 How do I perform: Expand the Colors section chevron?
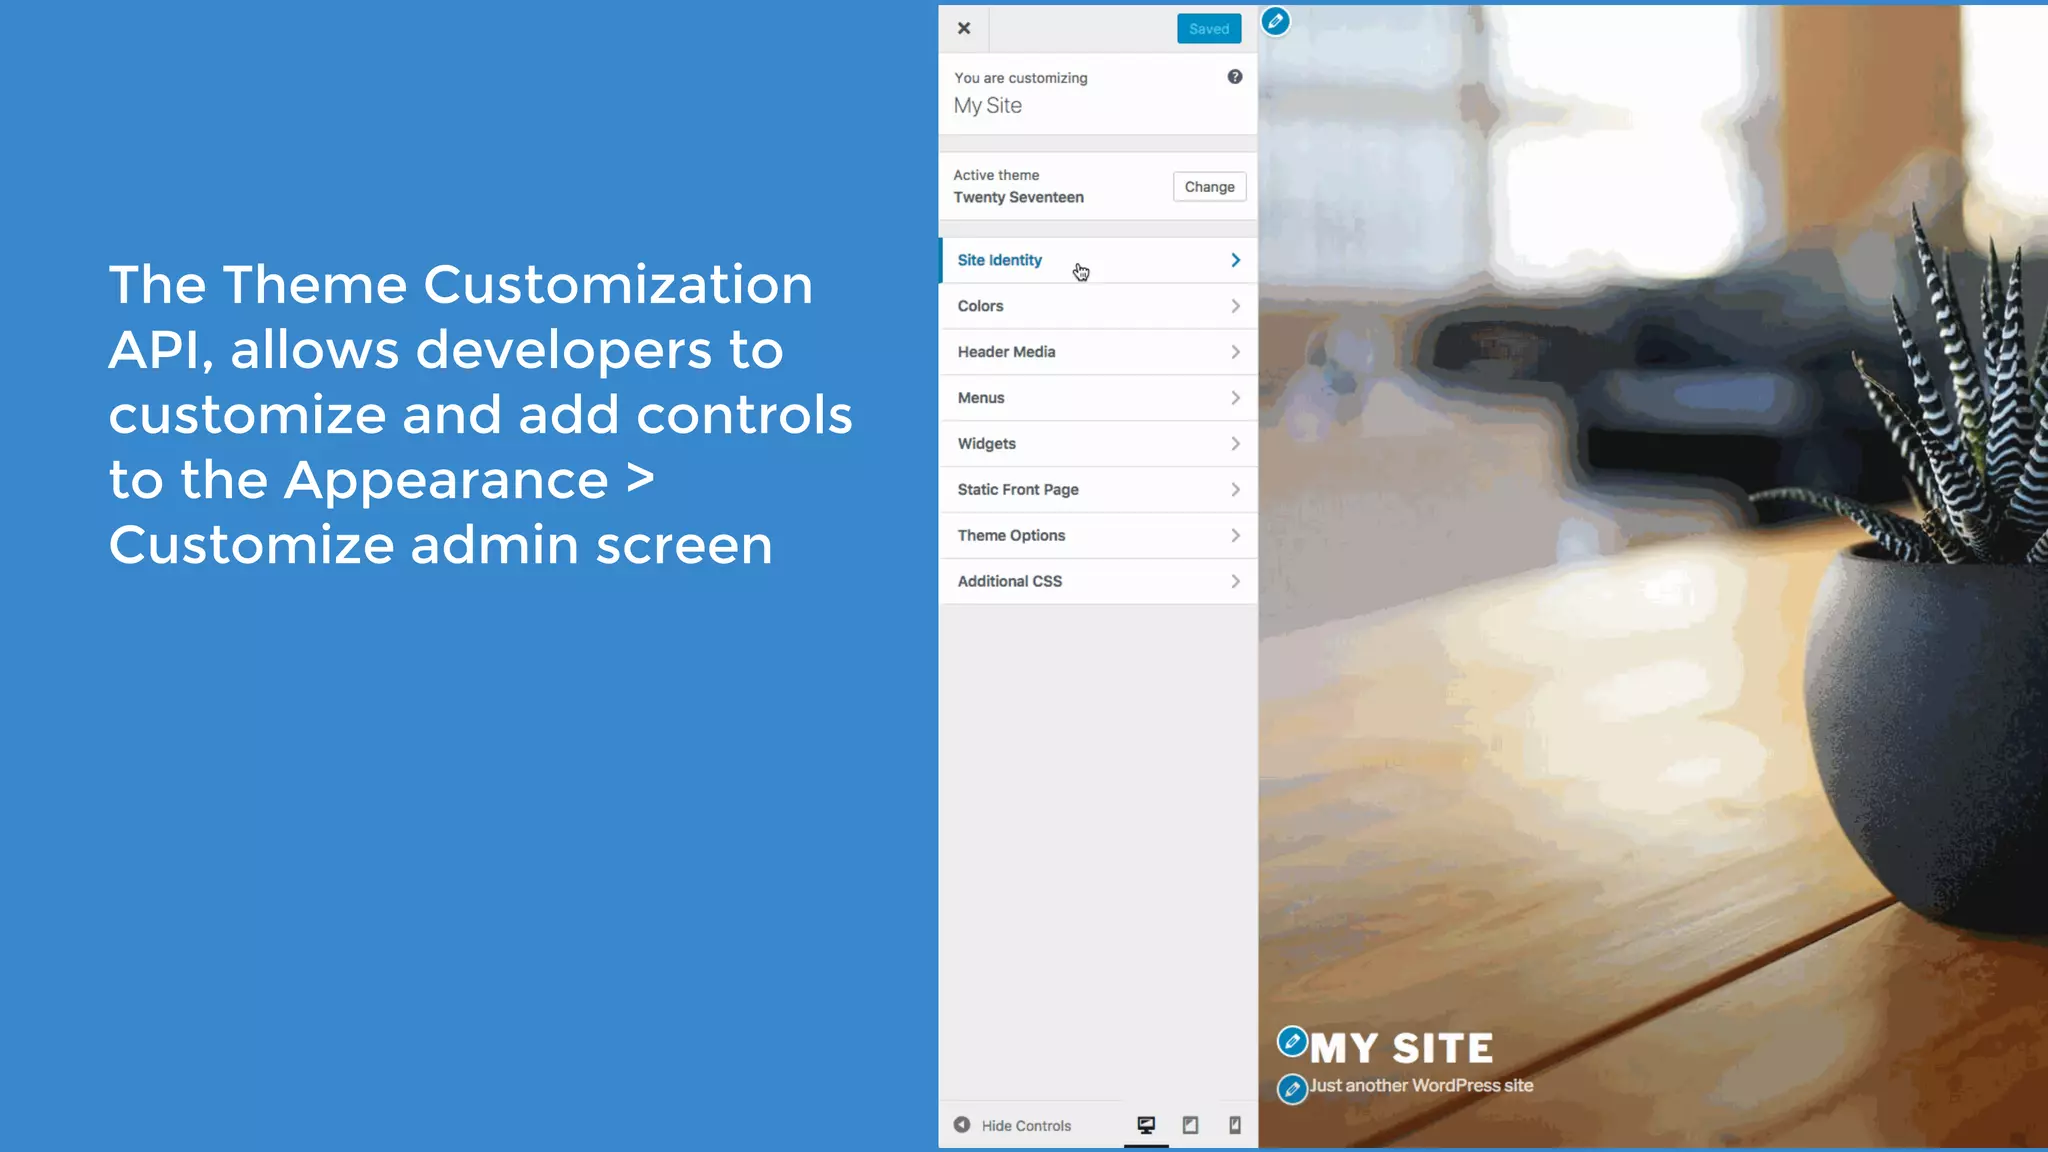click(1235, 306)
